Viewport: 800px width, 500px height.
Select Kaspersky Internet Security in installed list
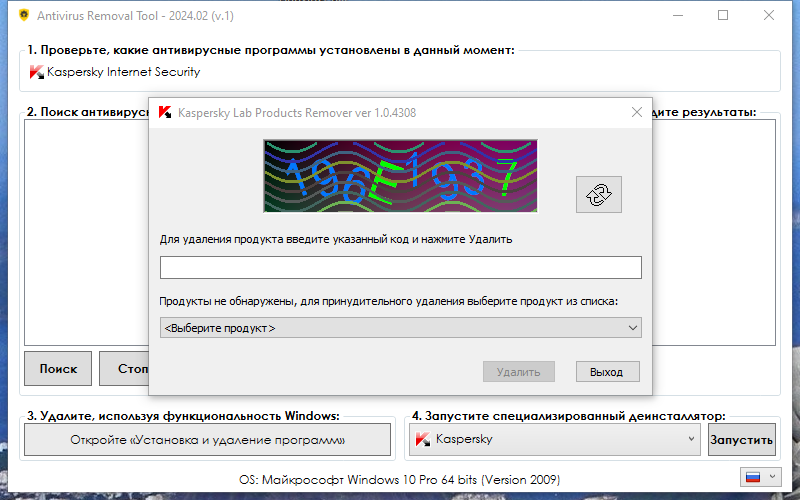coord(123,72)
